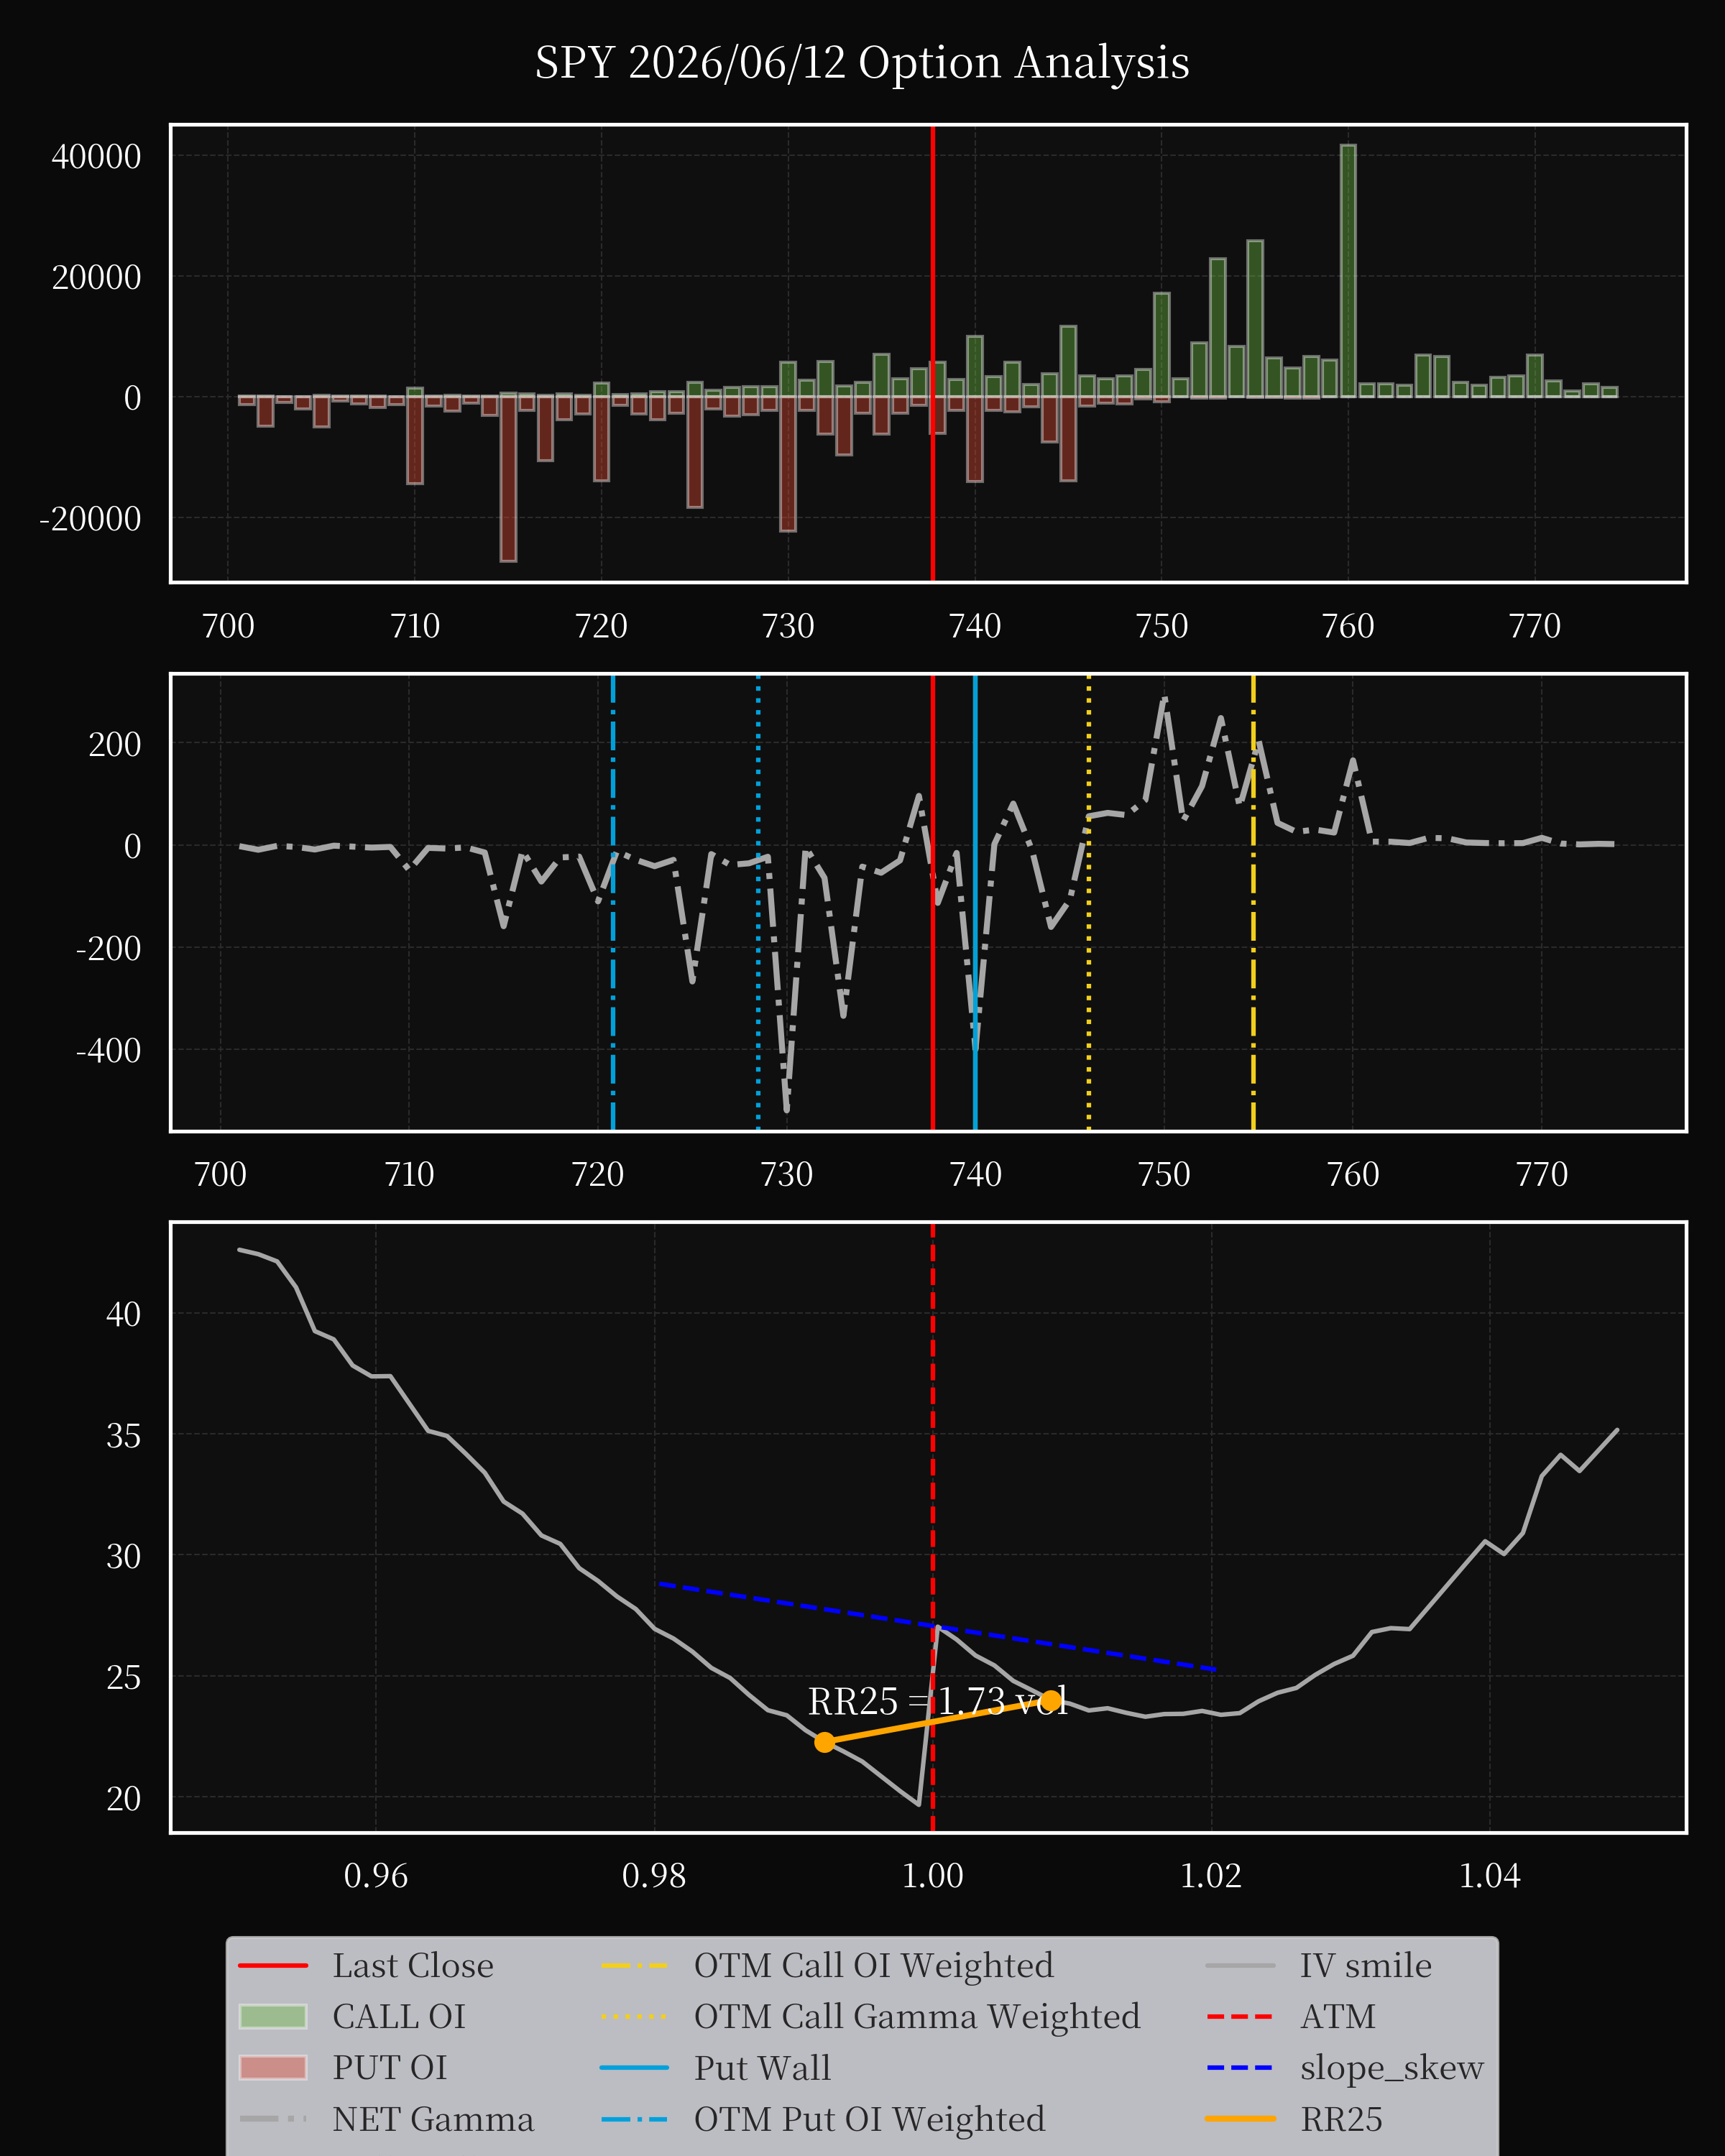The width and height of the screenshot is (1725, 2156).
Task: Click the 1.00 moneyness axis label
Action: pos(933,1875)
